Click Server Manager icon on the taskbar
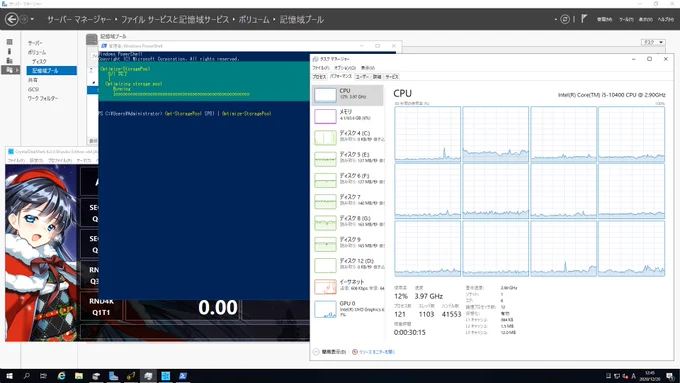This screenshot has width=680, height=383. [x=114, y=376]
